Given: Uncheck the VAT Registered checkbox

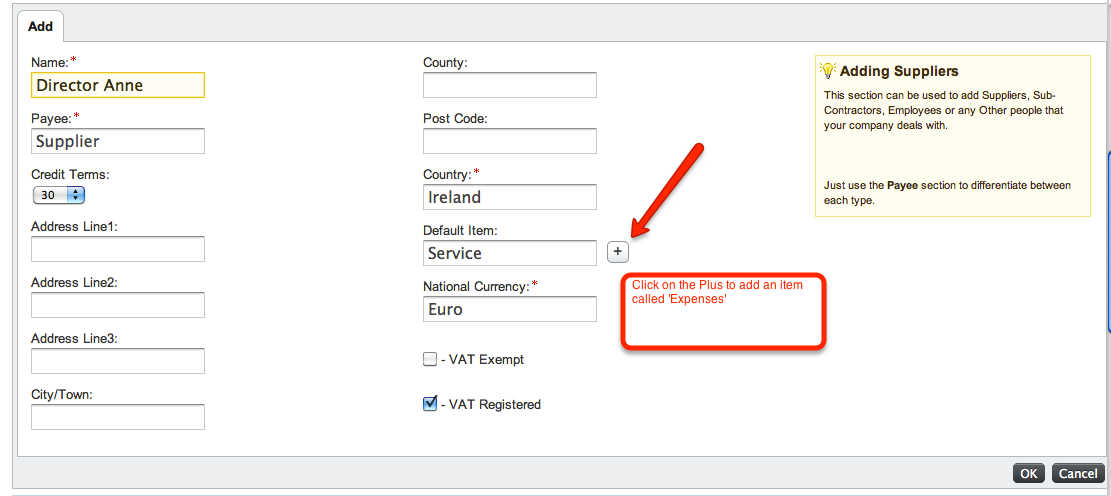Looking at the screenshot, I should (x=430, y=404).
